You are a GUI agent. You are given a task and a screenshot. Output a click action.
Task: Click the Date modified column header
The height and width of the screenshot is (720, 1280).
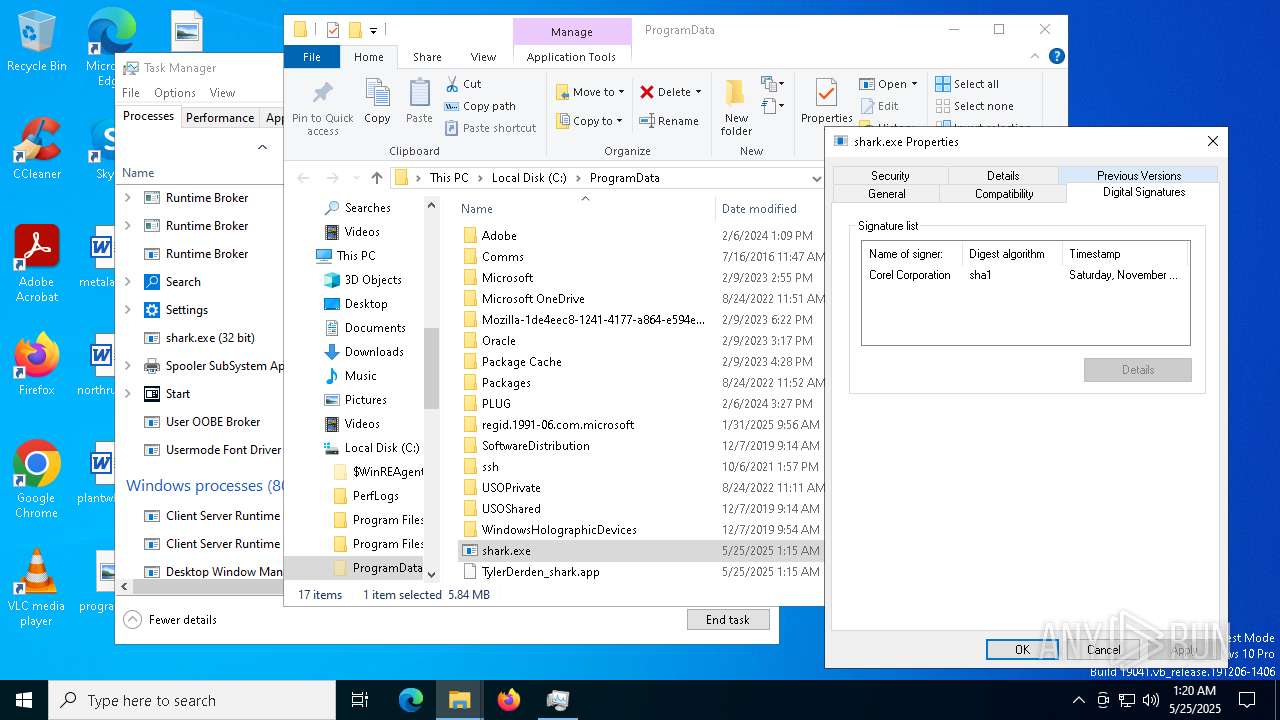tap(760, 208)
